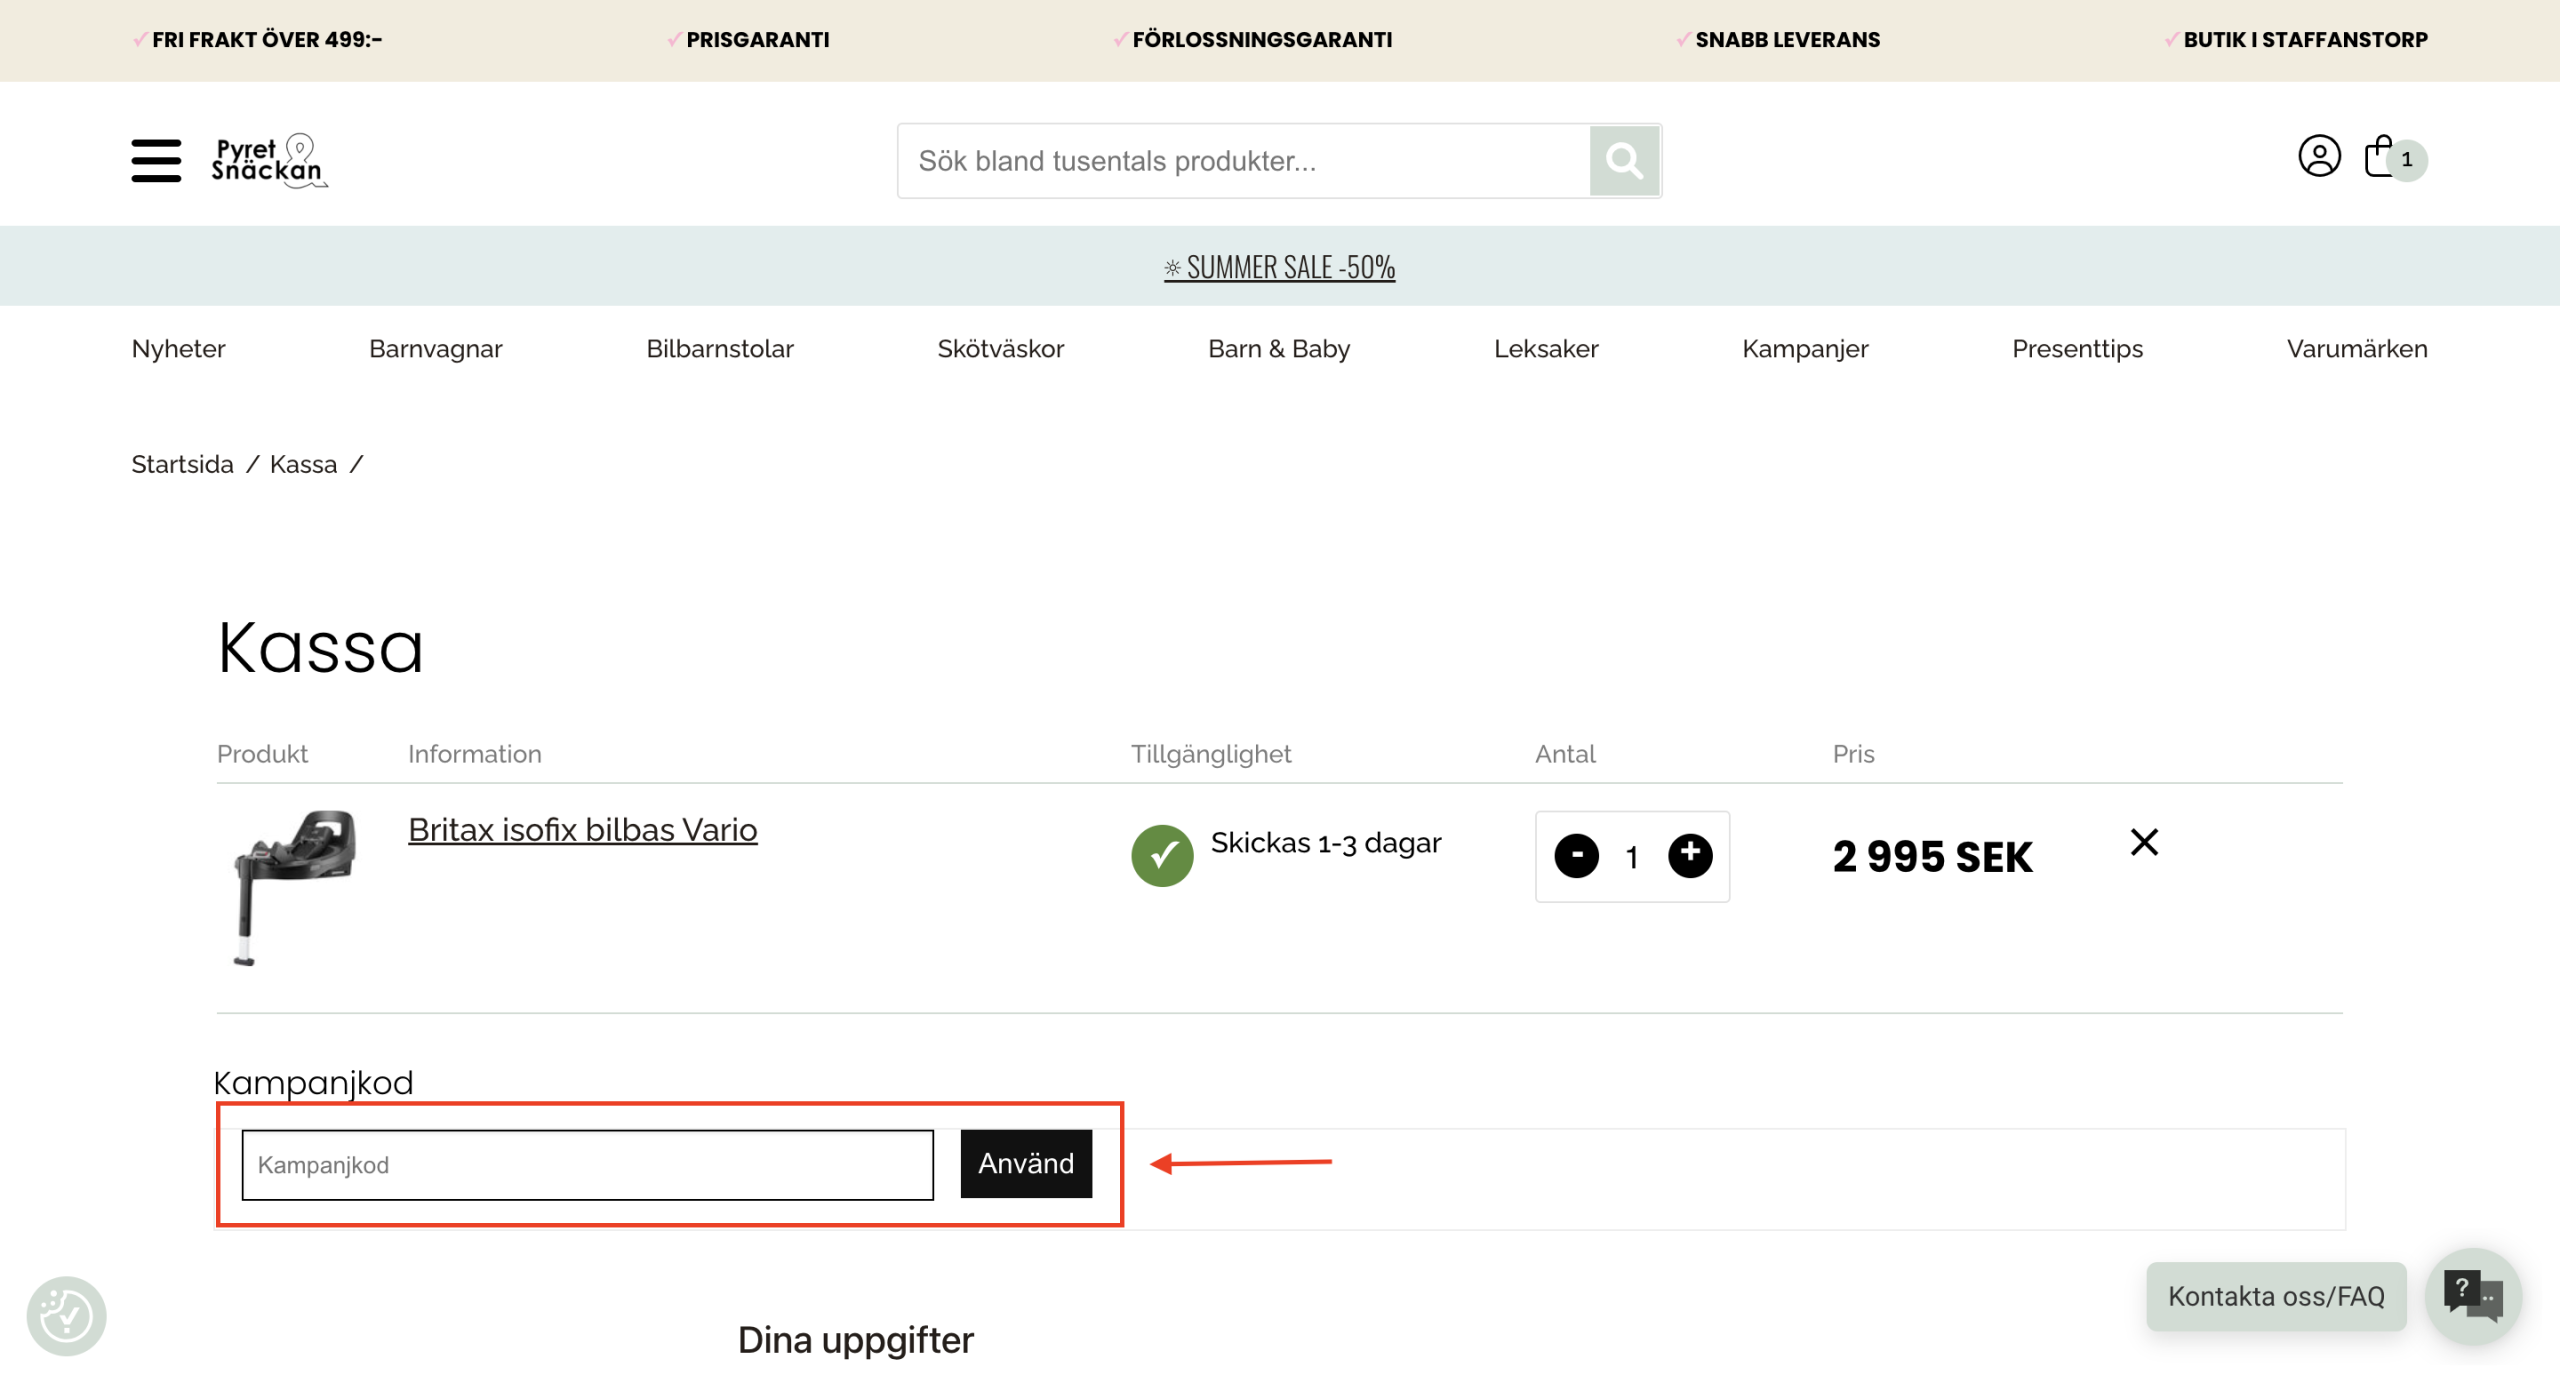Image resolution: width=2560 pixels, height=1383 pixels.
Task: Click FRI FRAKT ÖVER 499:- text
Action: tap(267, 40)
